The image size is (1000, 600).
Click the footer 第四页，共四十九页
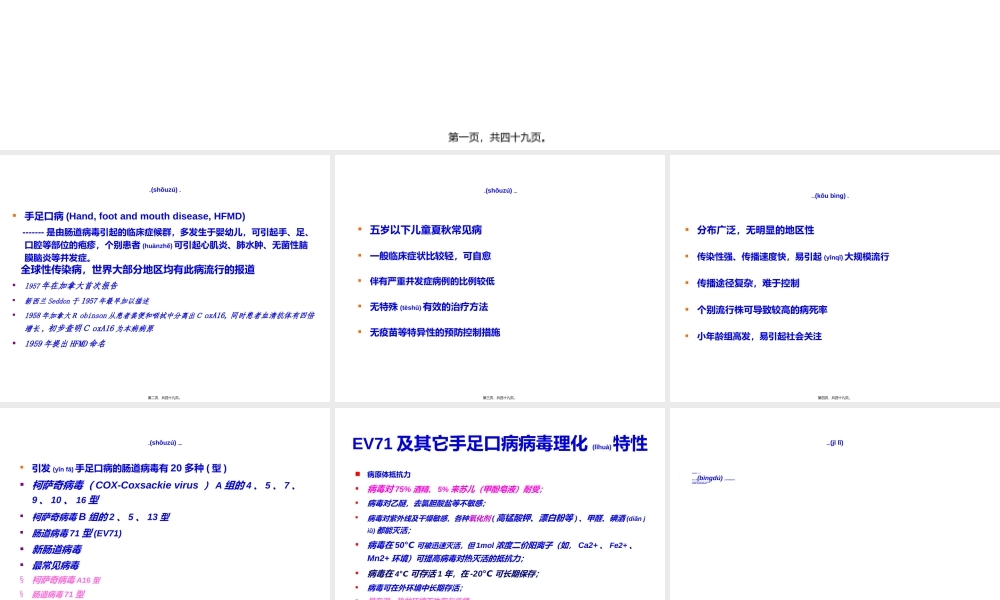click(835, 396)
